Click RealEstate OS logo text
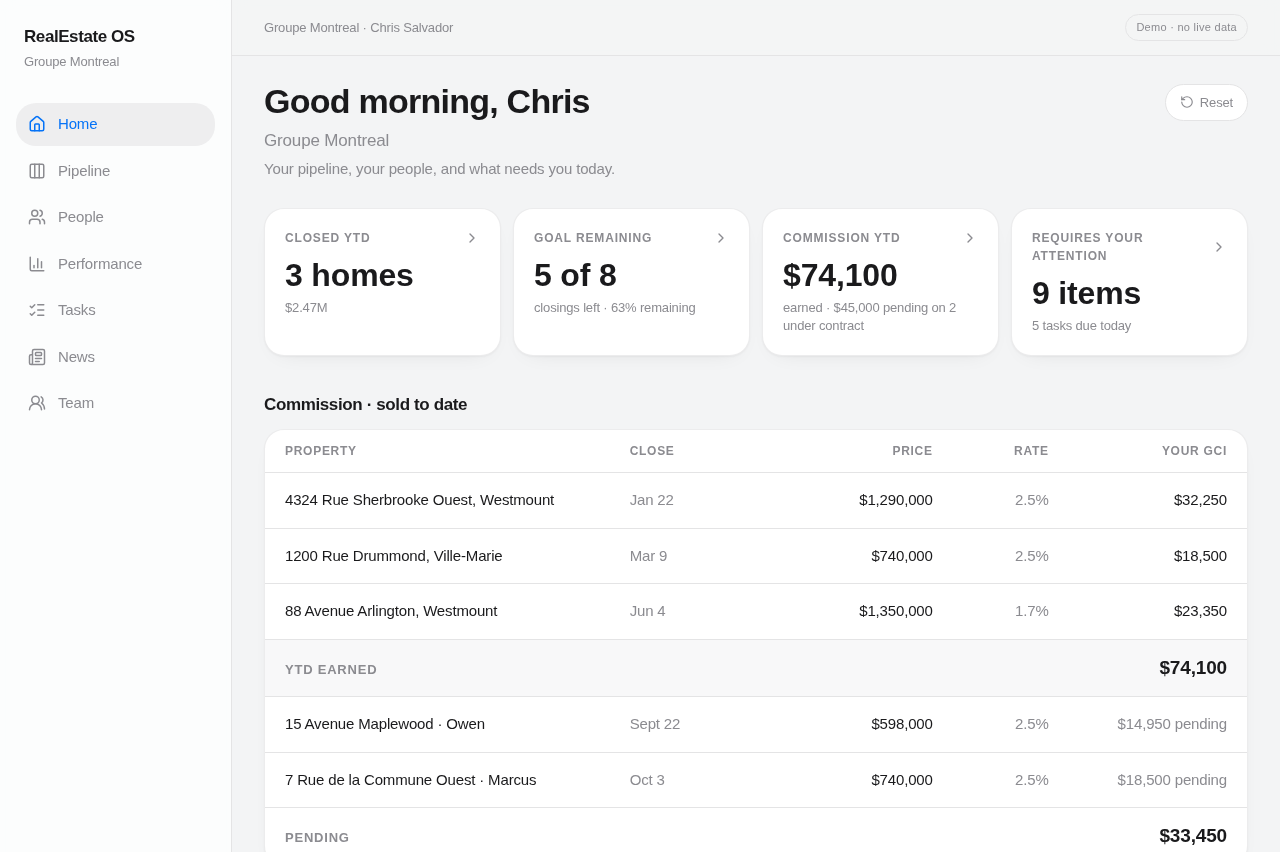Image resolution: width=1280 pixels, height=852 pixels. pos(79,37)
